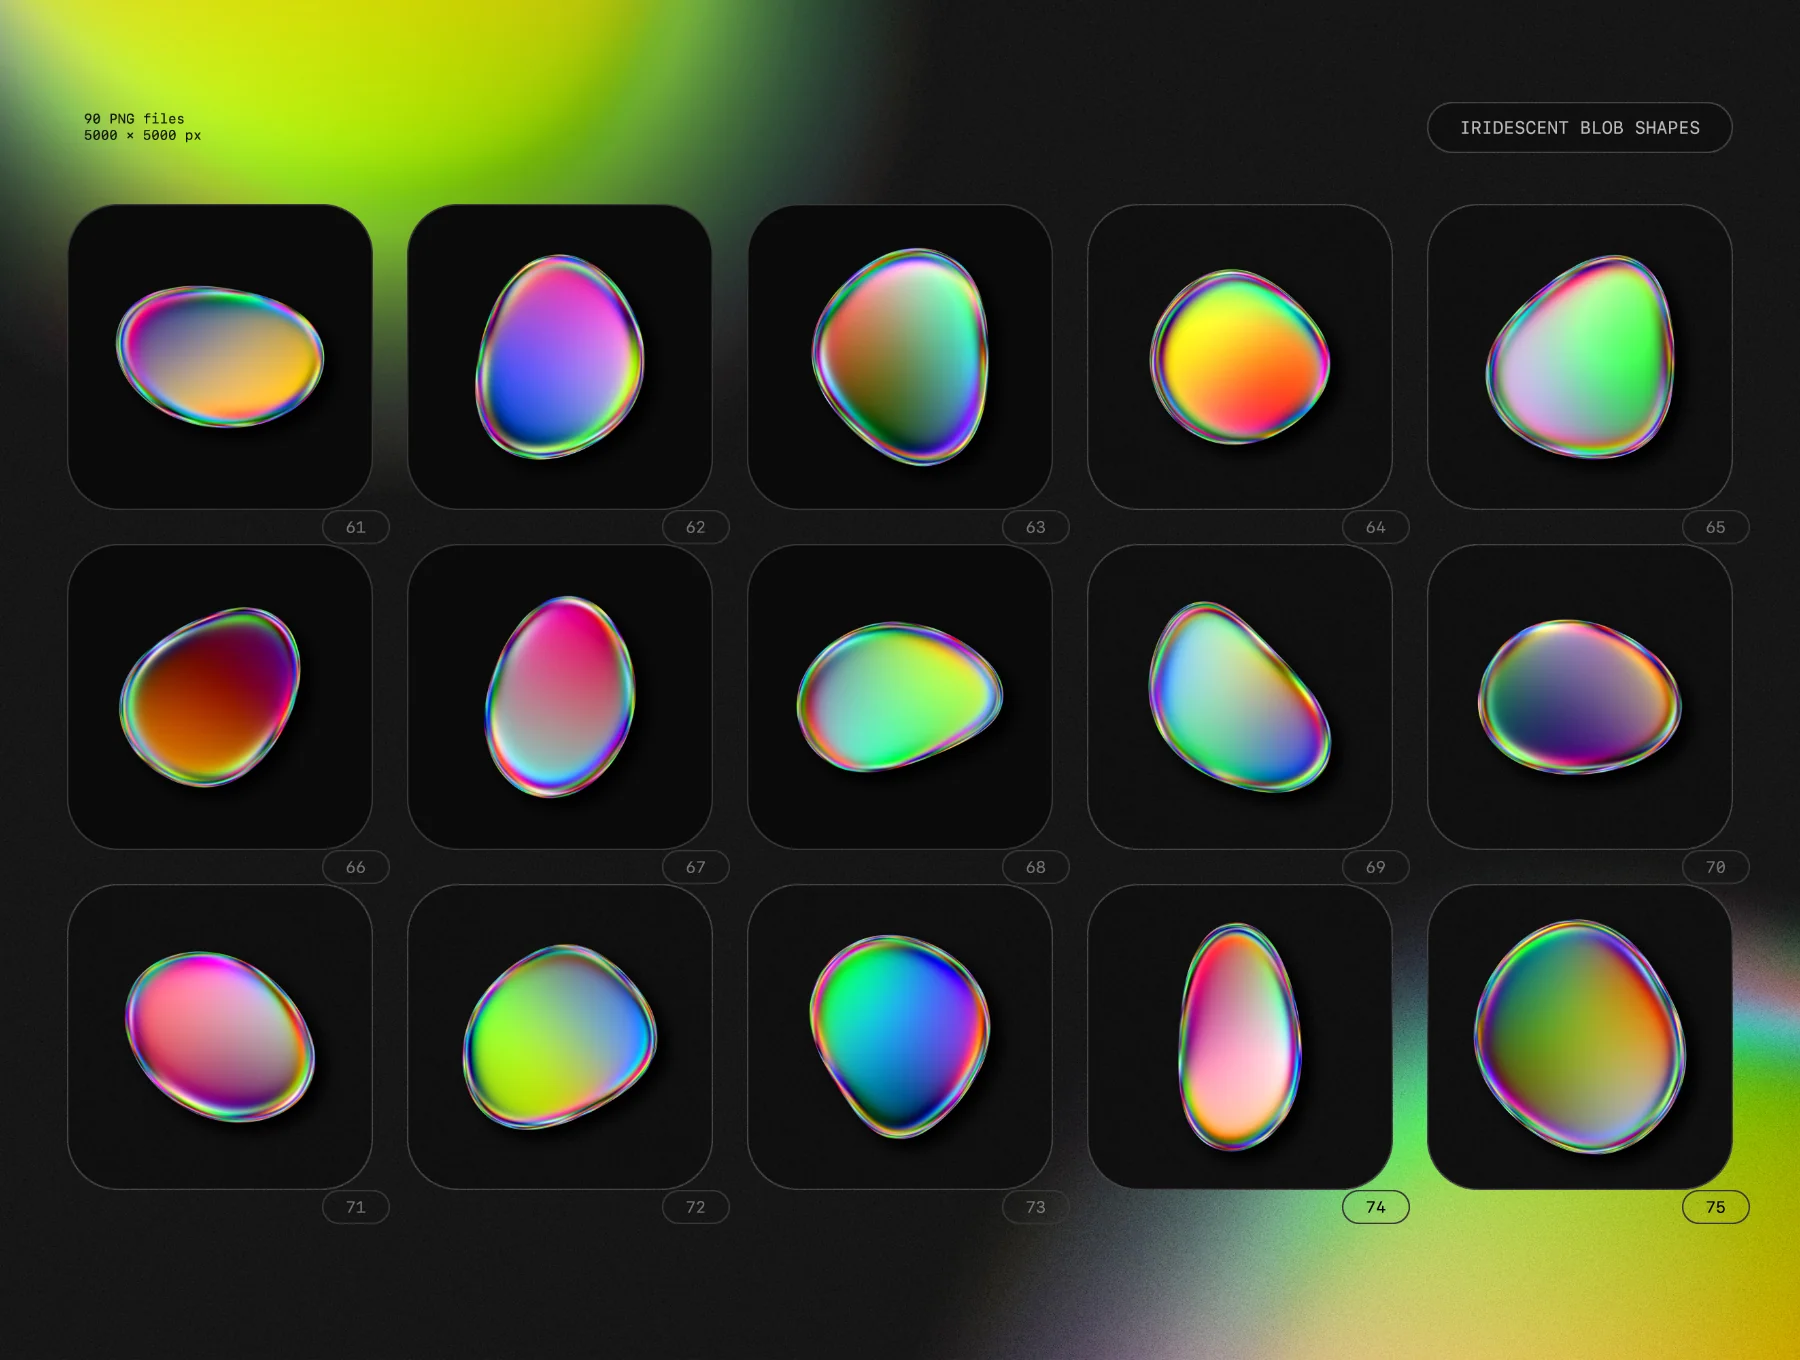Select blob thumbnail 71
Screen dimensions: 1800x1360
(220, 1037)
